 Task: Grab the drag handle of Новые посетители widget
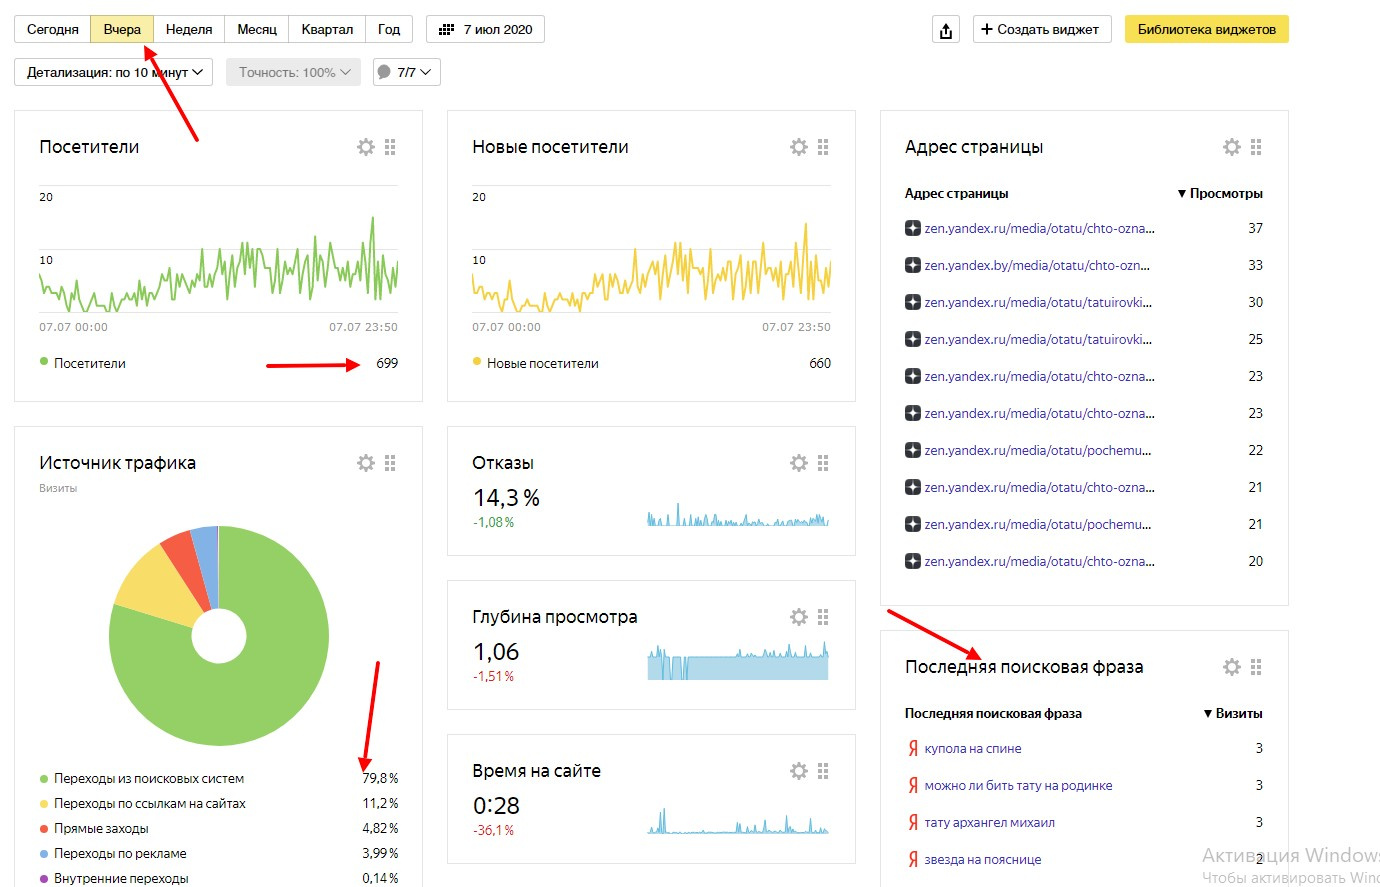click(x=823, y=147)
